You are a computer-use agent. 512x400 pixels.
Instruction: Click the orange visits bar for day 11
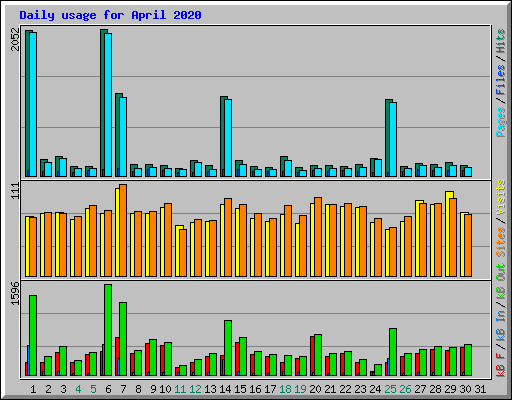pyautogui.click(x=183, y=253)
